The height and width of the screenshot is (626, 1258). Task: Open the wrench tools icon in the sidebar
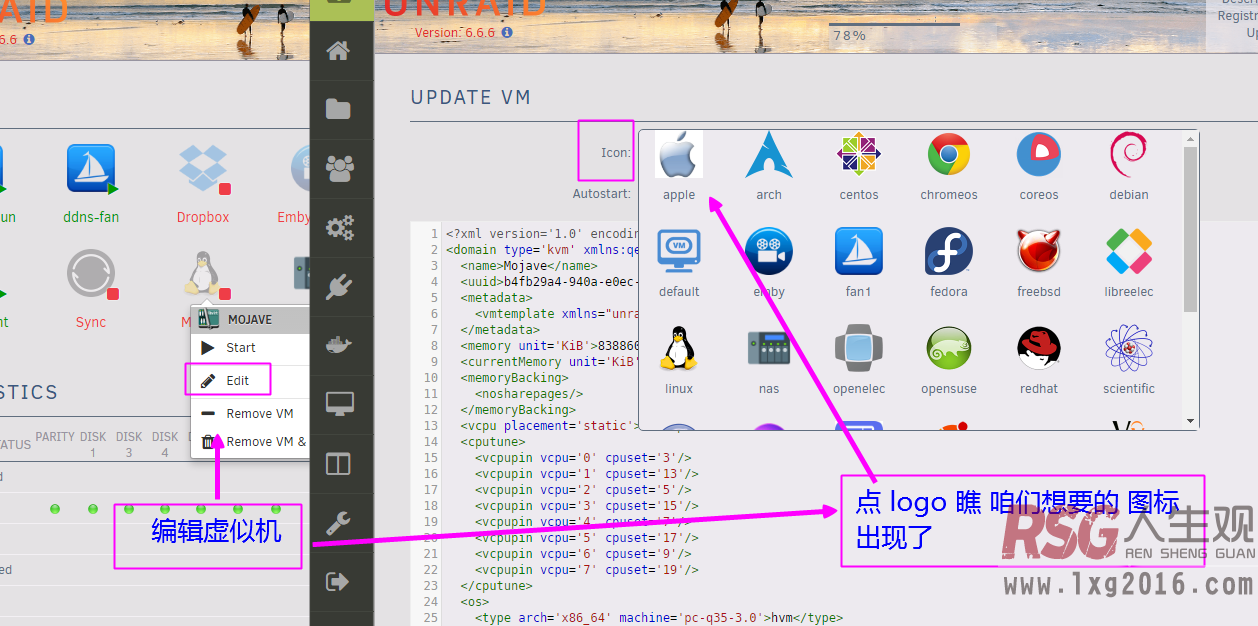pyautogui.click(x=339, y=522)
